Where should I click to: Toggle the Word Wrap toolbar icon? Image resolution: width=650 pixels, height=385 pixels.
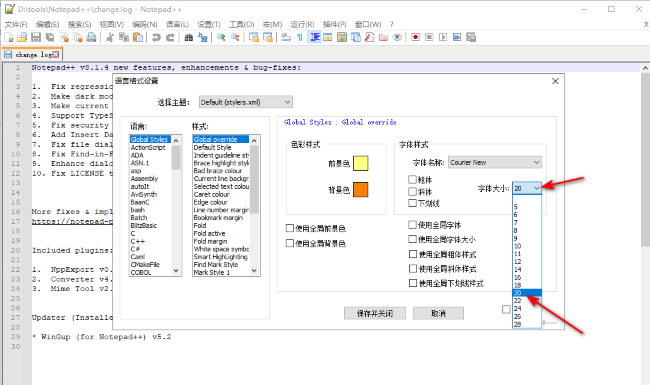tap(286, 38)
